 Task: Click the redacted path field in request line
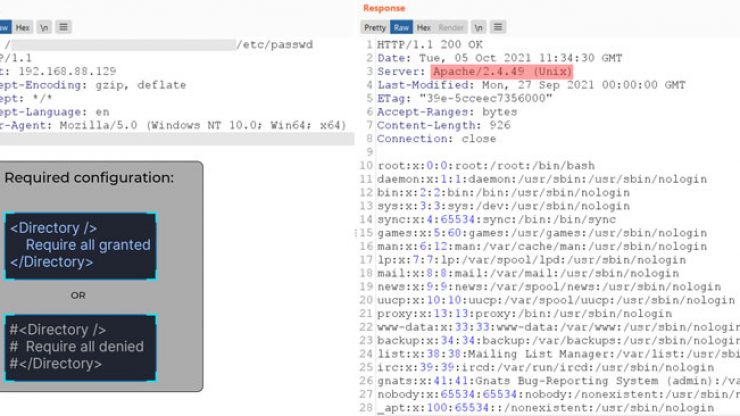click(123, 45)
